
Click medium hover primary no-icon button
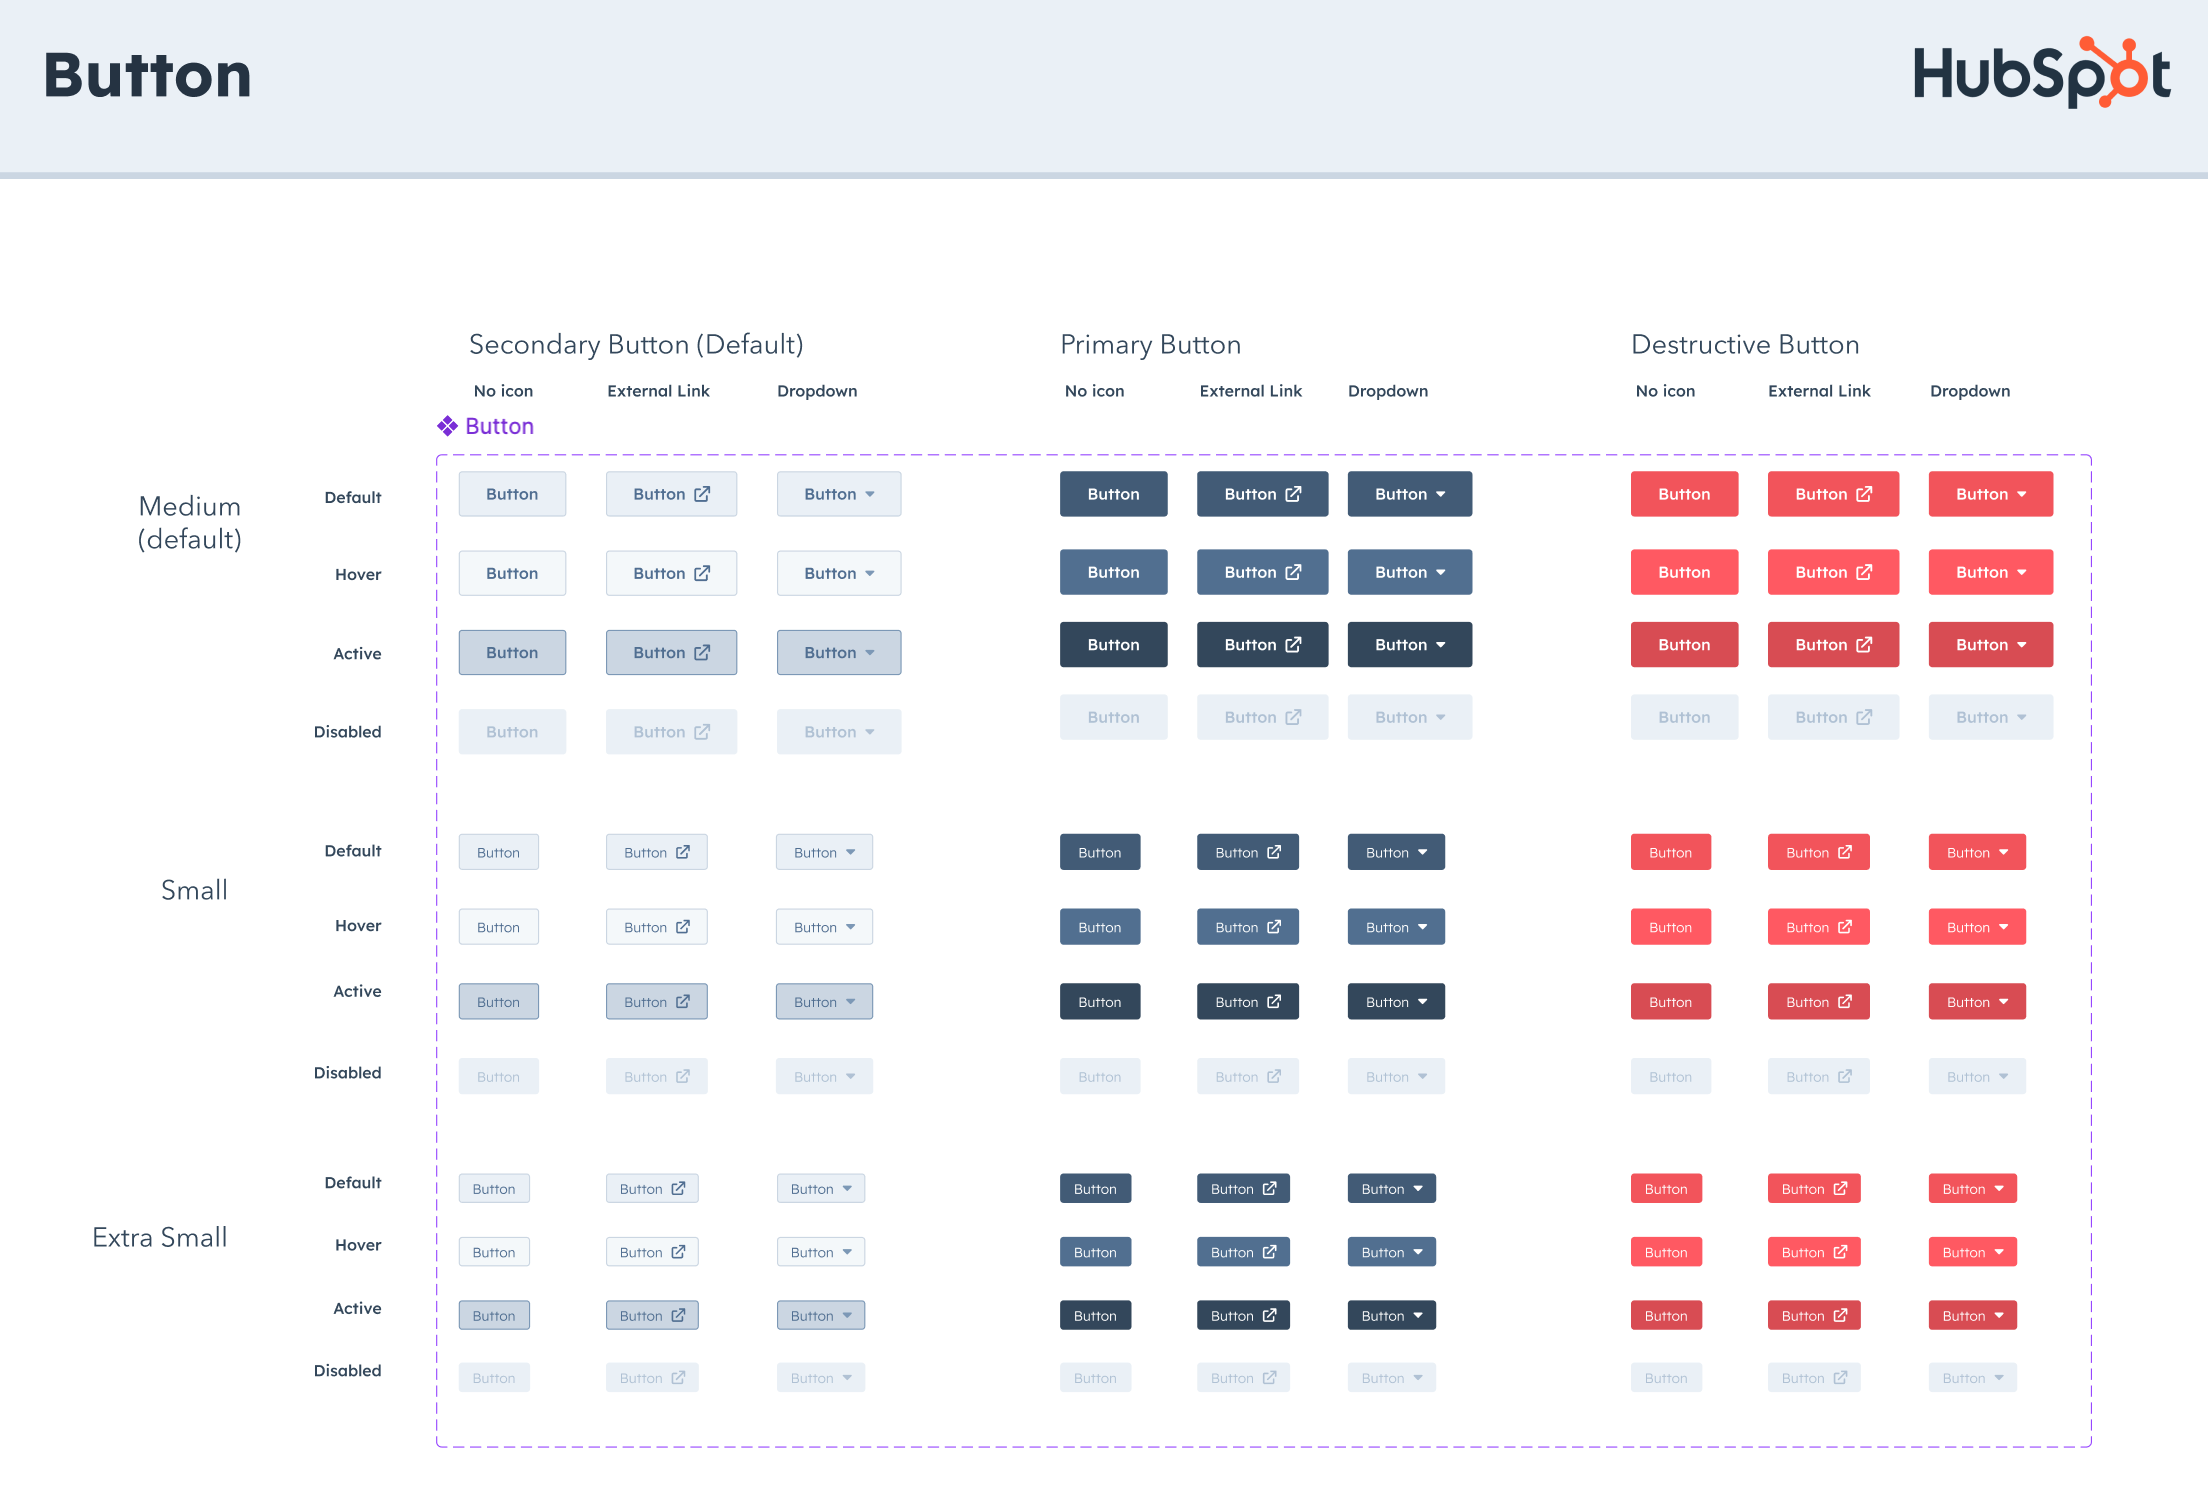point(1113,572)
